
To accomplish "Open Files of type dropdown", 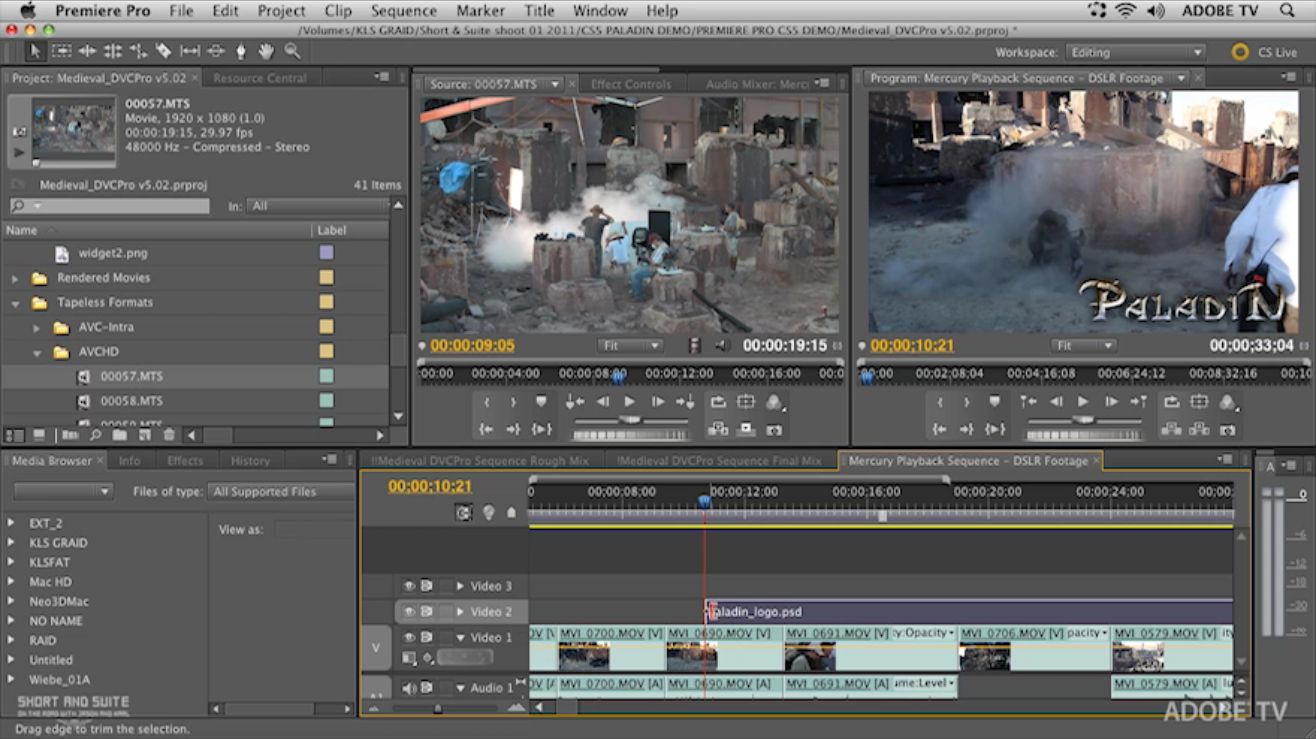I will pyautogui.click(x=281, y=492).
